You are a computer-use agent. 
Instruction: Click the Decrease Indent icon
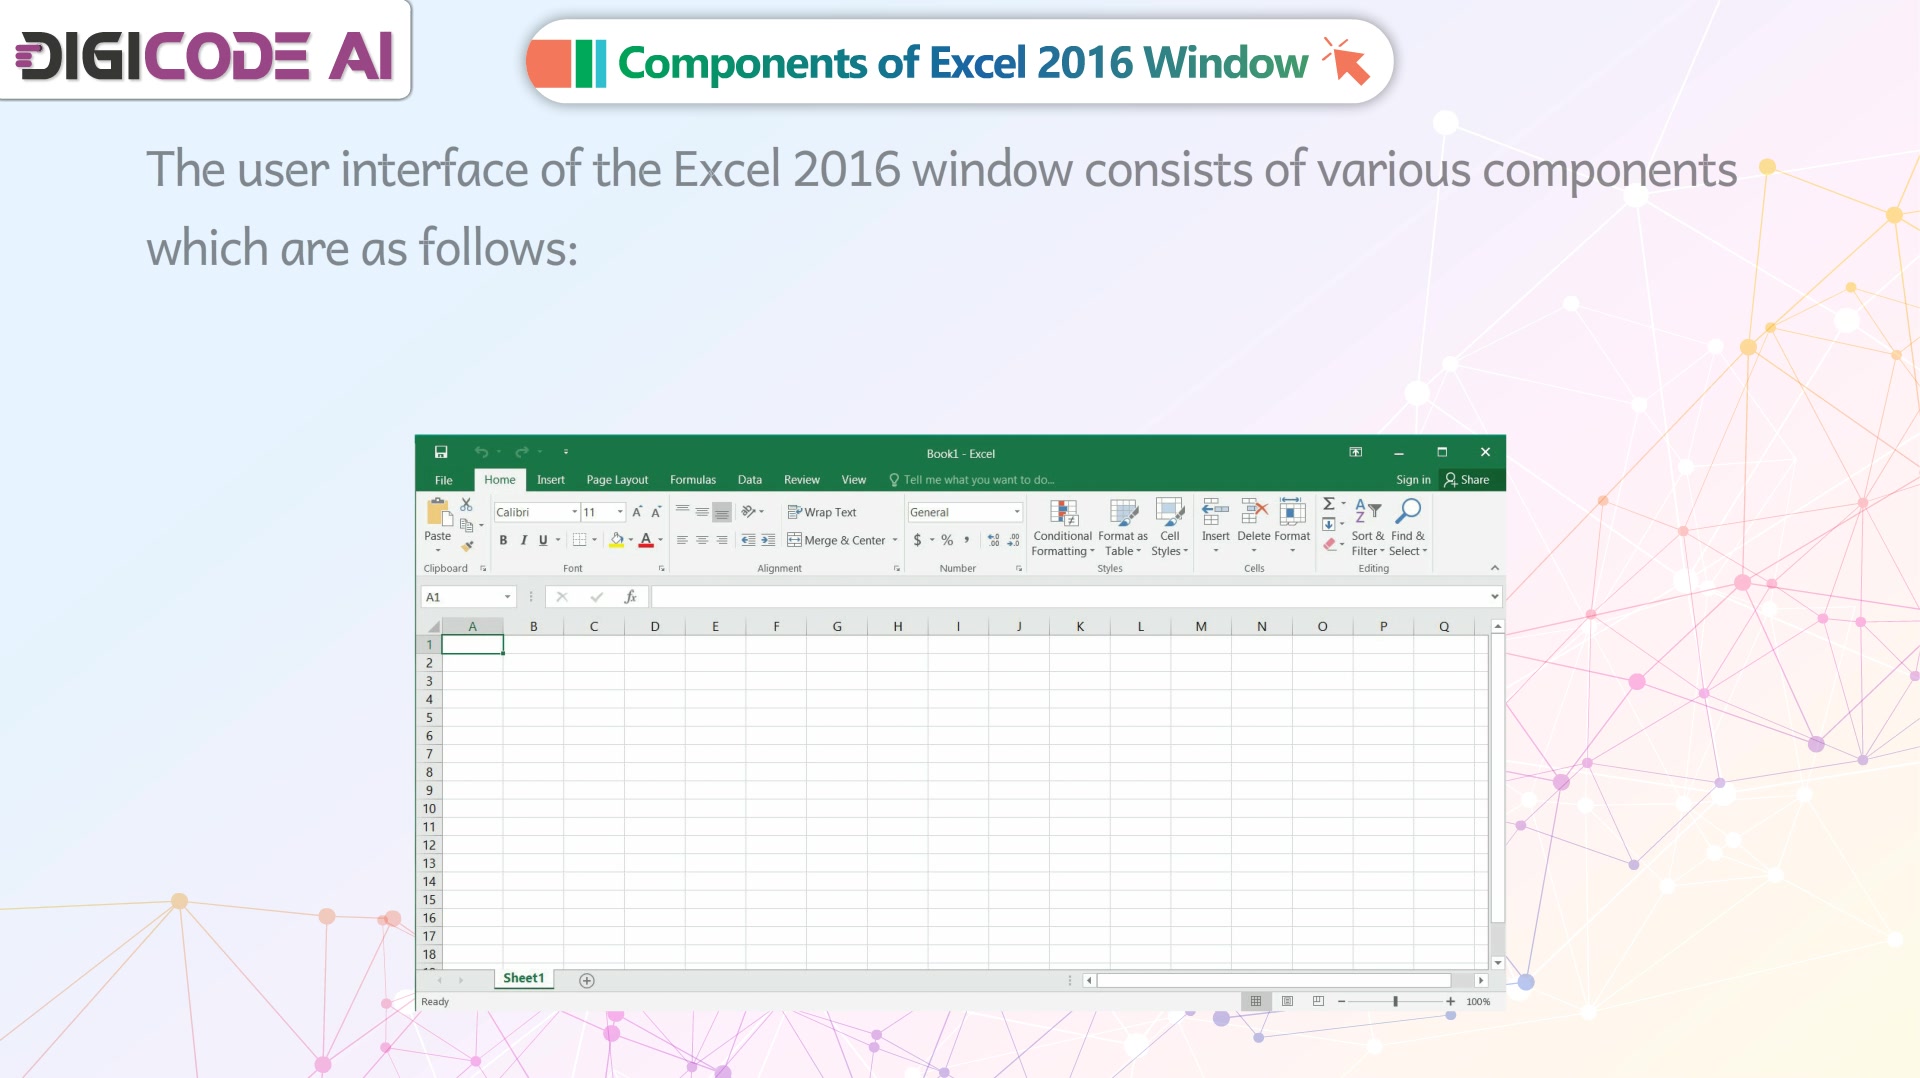tap(748, 540)
